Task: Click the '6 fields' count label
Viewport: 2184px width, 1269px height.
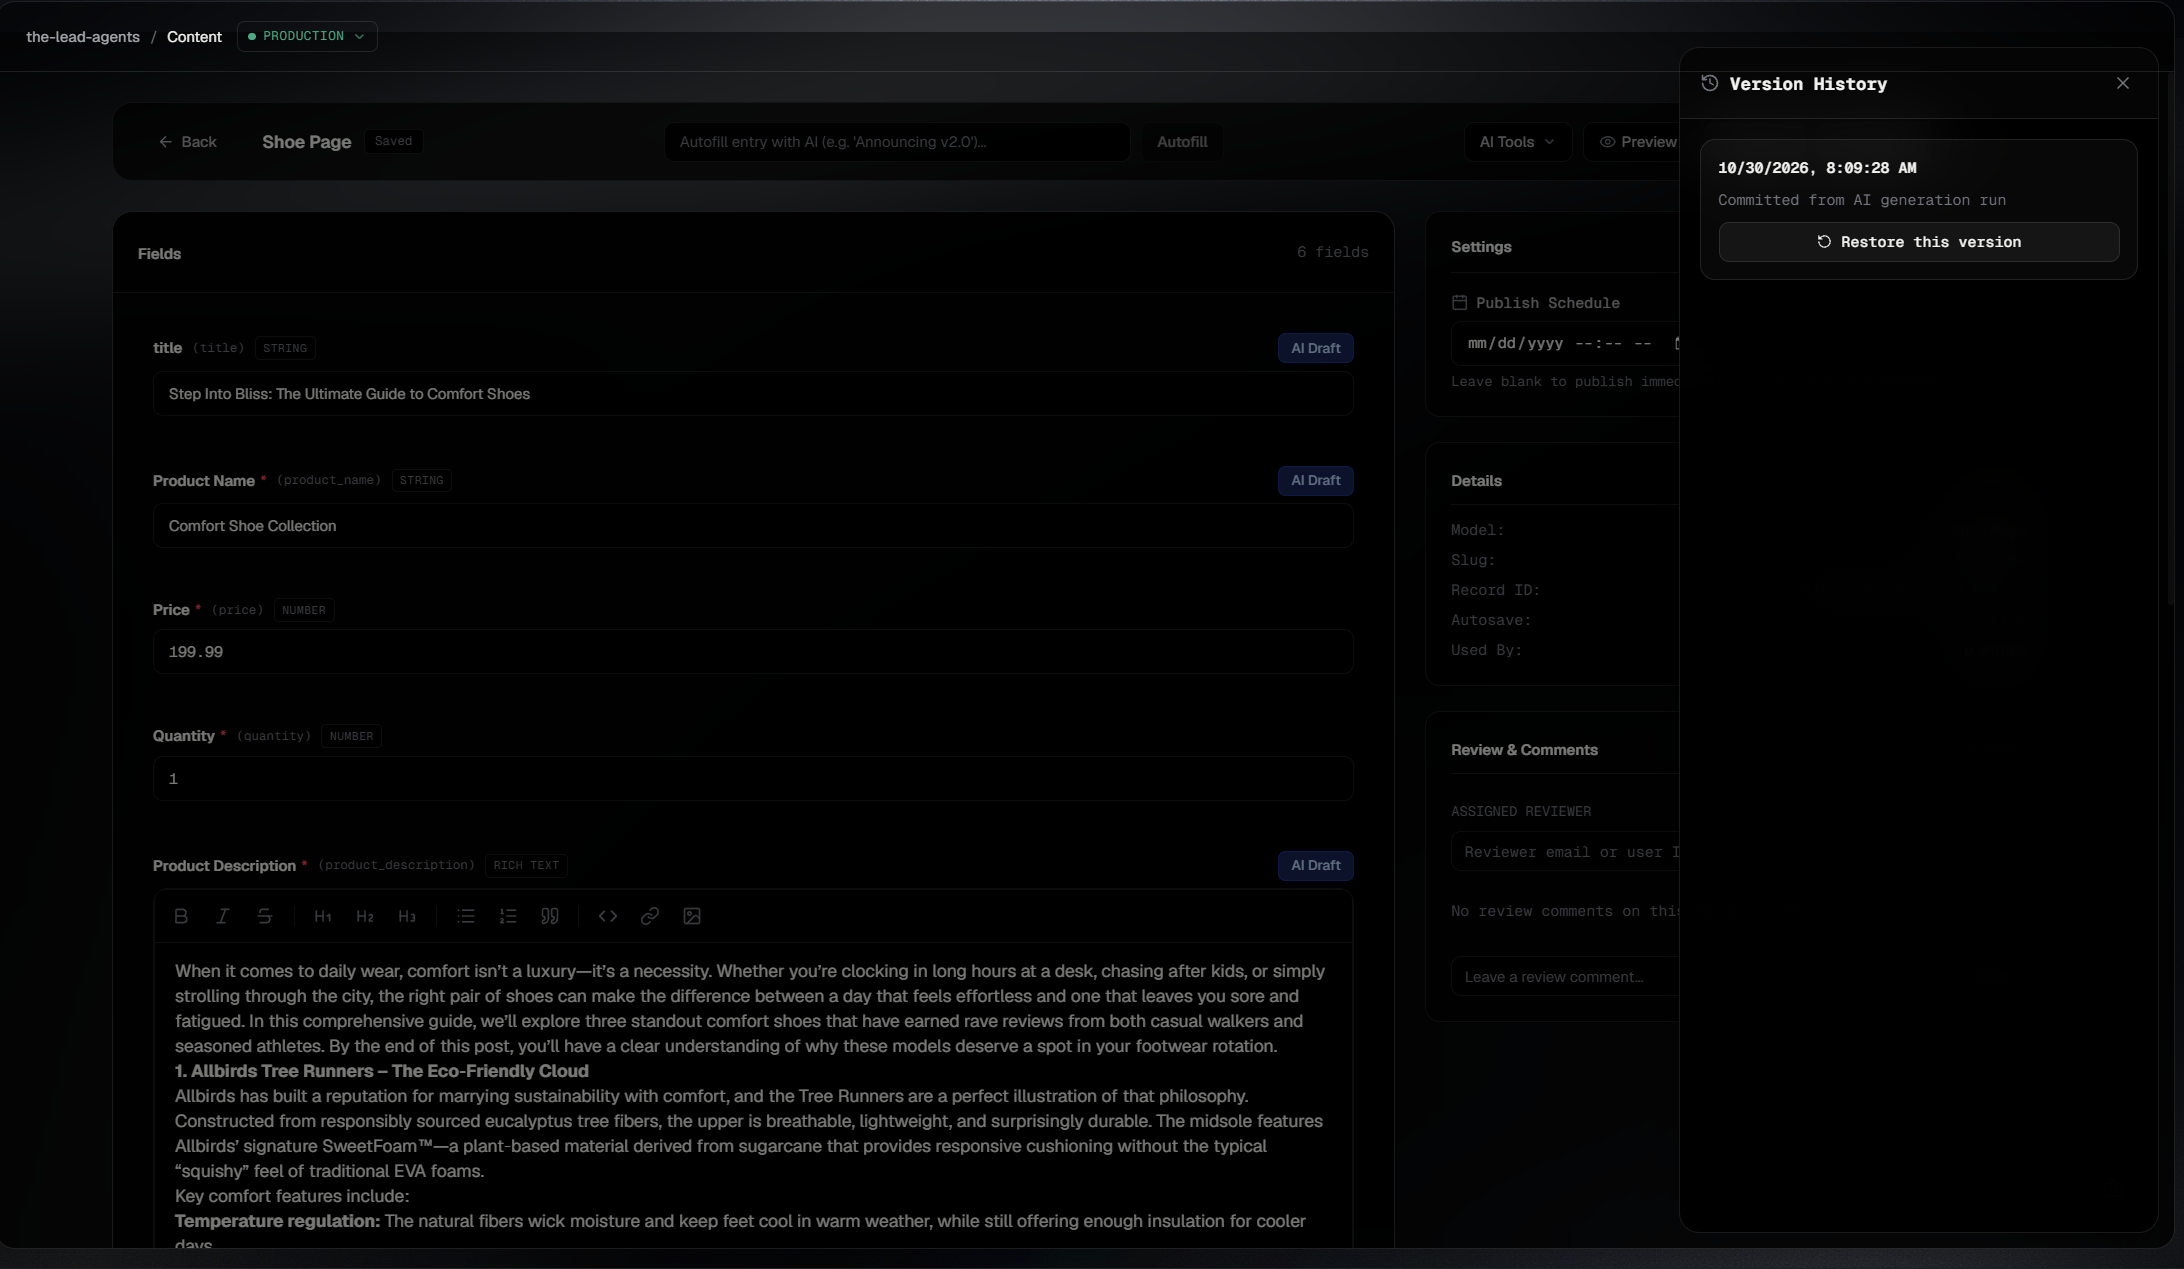Action: (x=1332, y=252)
